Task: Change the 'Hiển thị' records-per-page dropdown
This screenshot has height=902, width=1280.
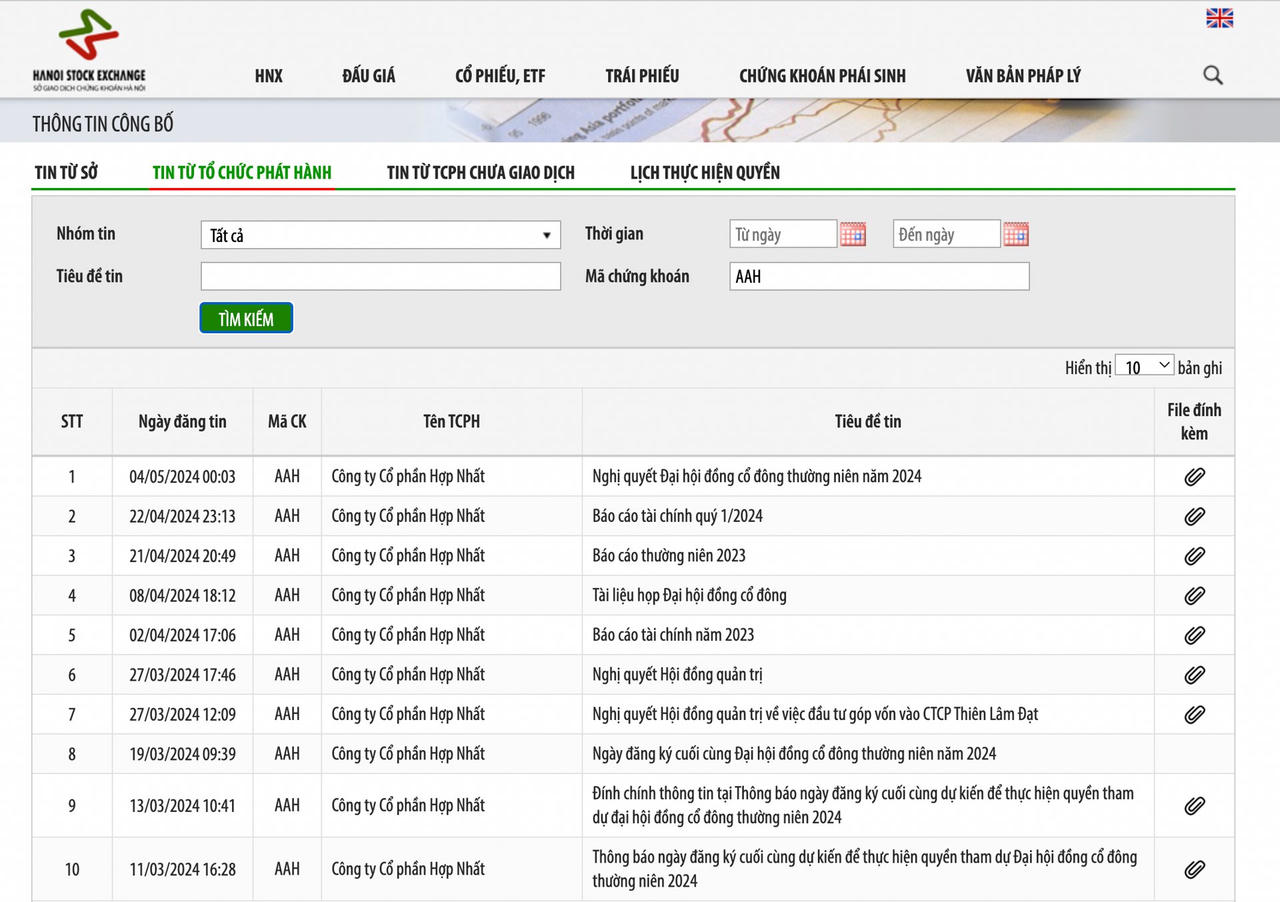Action: (x=1144, y=367)
